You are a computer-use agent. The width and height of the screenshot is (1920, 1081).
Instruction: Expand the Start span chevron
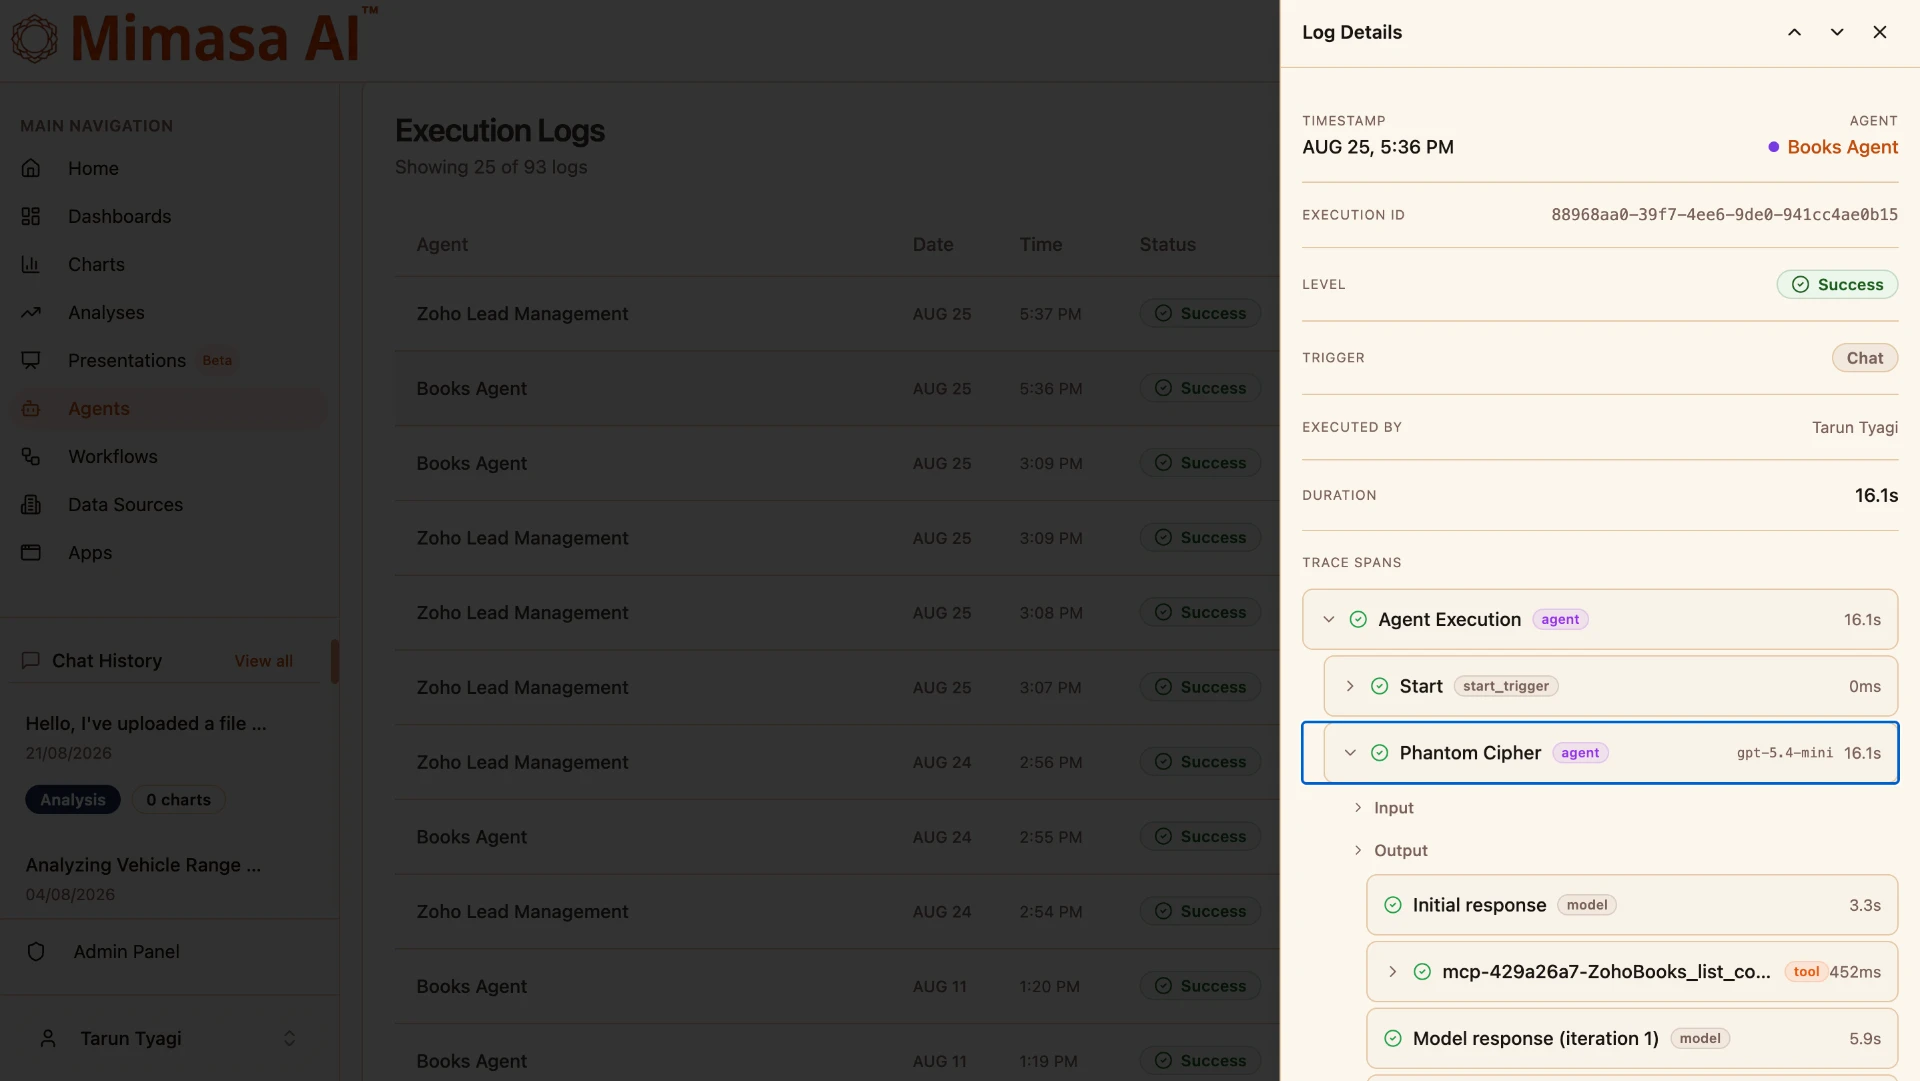click(1350, 686)
